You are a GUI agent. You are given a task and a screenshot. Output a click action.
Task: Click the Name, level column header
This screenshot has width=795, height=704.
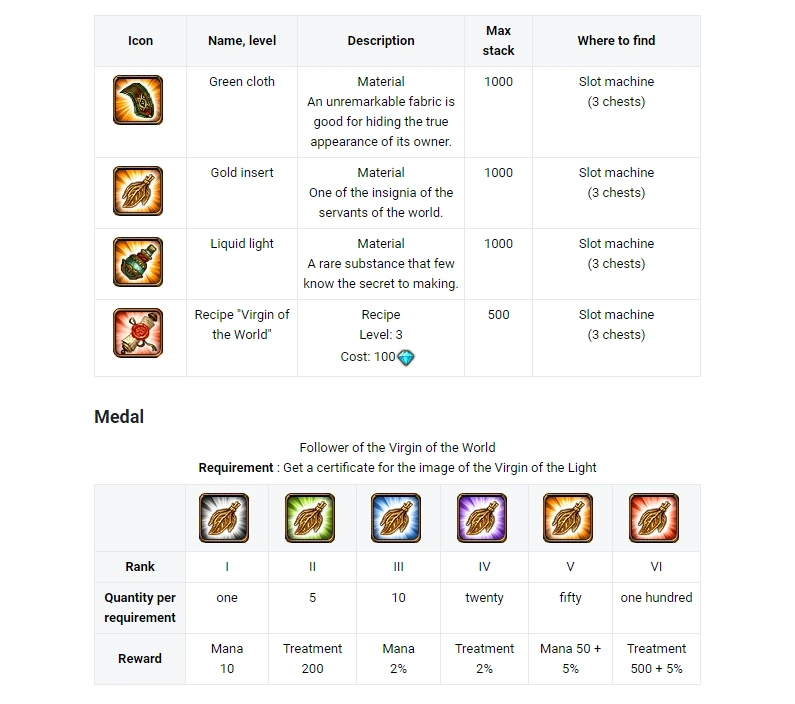coord(242,41)
